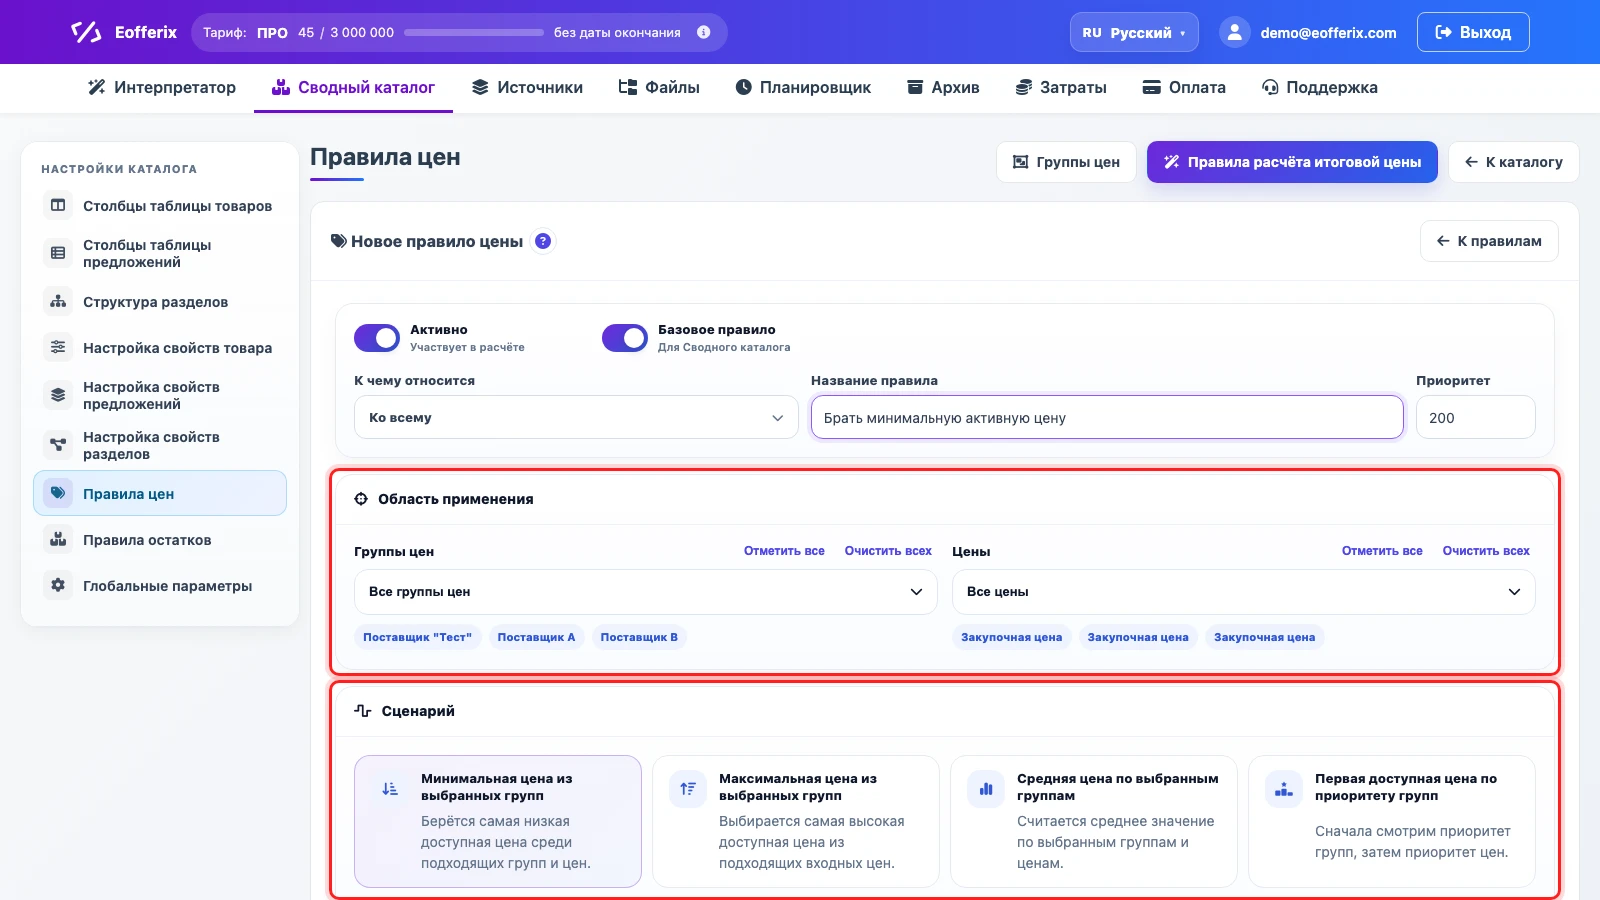Click the Название правила input field
This screenshot has height=900, width=1600.
pos(1107,417)
